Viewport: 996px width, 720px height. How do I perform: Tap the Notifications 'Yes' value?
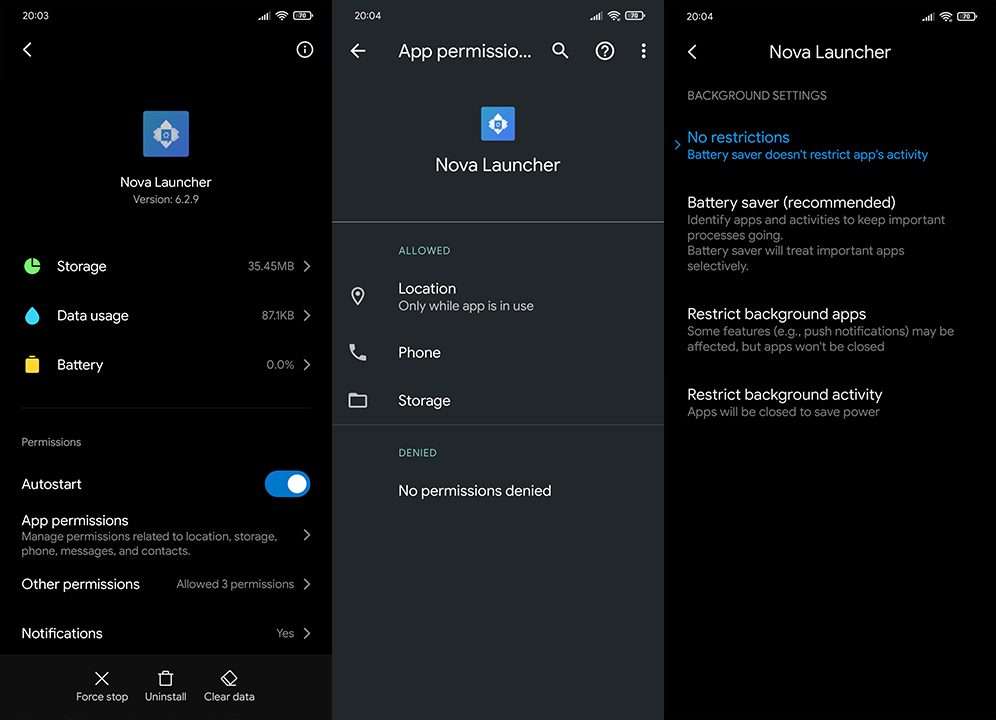tap(285, 633)
